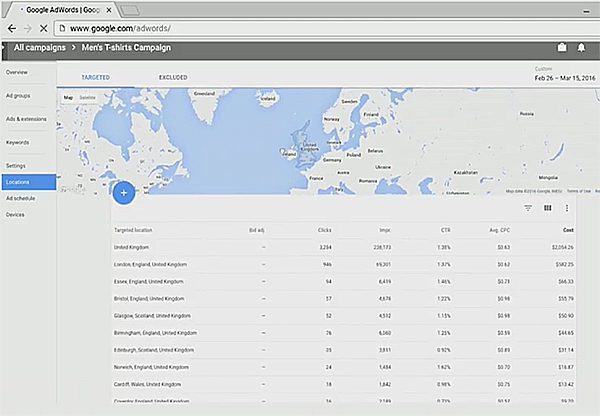Click the Greenland label on the map
Viewport: 600px width, 416px height.
[x=204, y=93]
